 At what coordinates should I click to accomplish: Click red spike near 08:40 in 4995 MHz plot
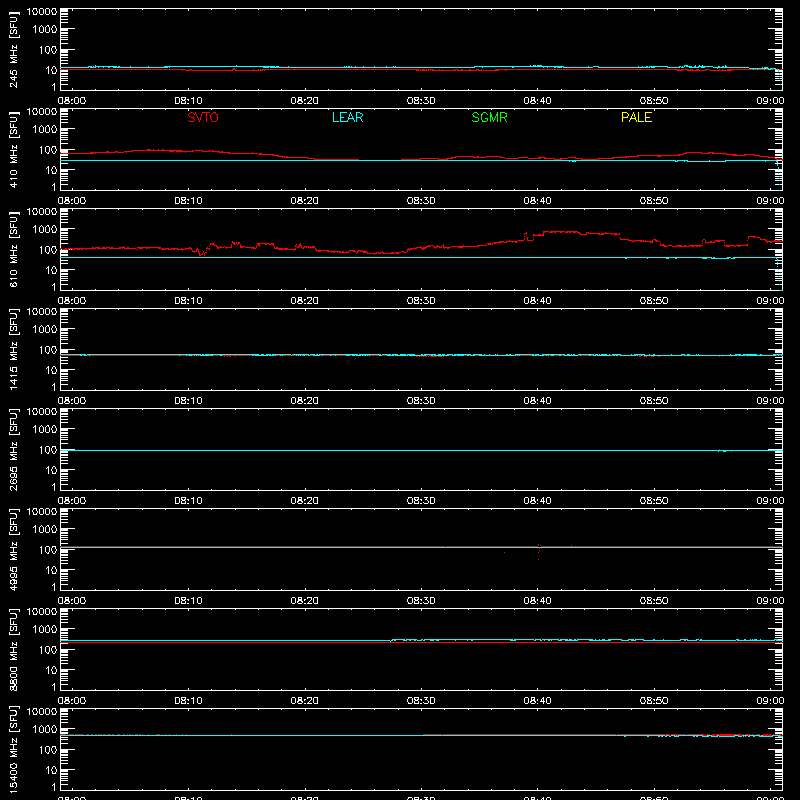pyautogui.click(x=539, y=551)
